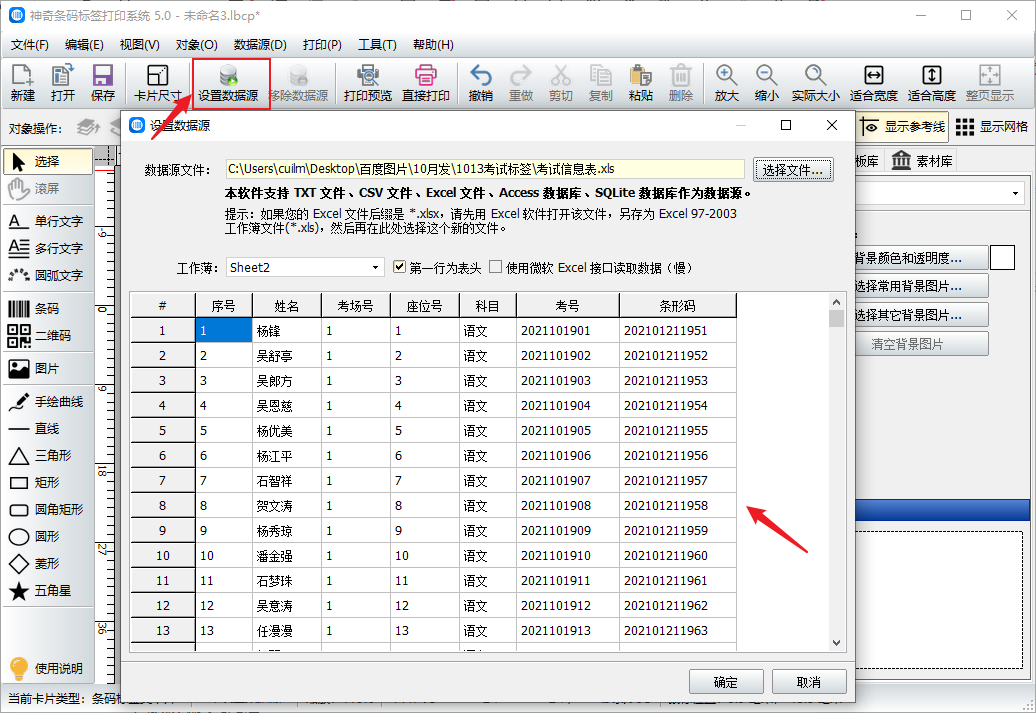Click the 选择文件... button

pos(793,170)
